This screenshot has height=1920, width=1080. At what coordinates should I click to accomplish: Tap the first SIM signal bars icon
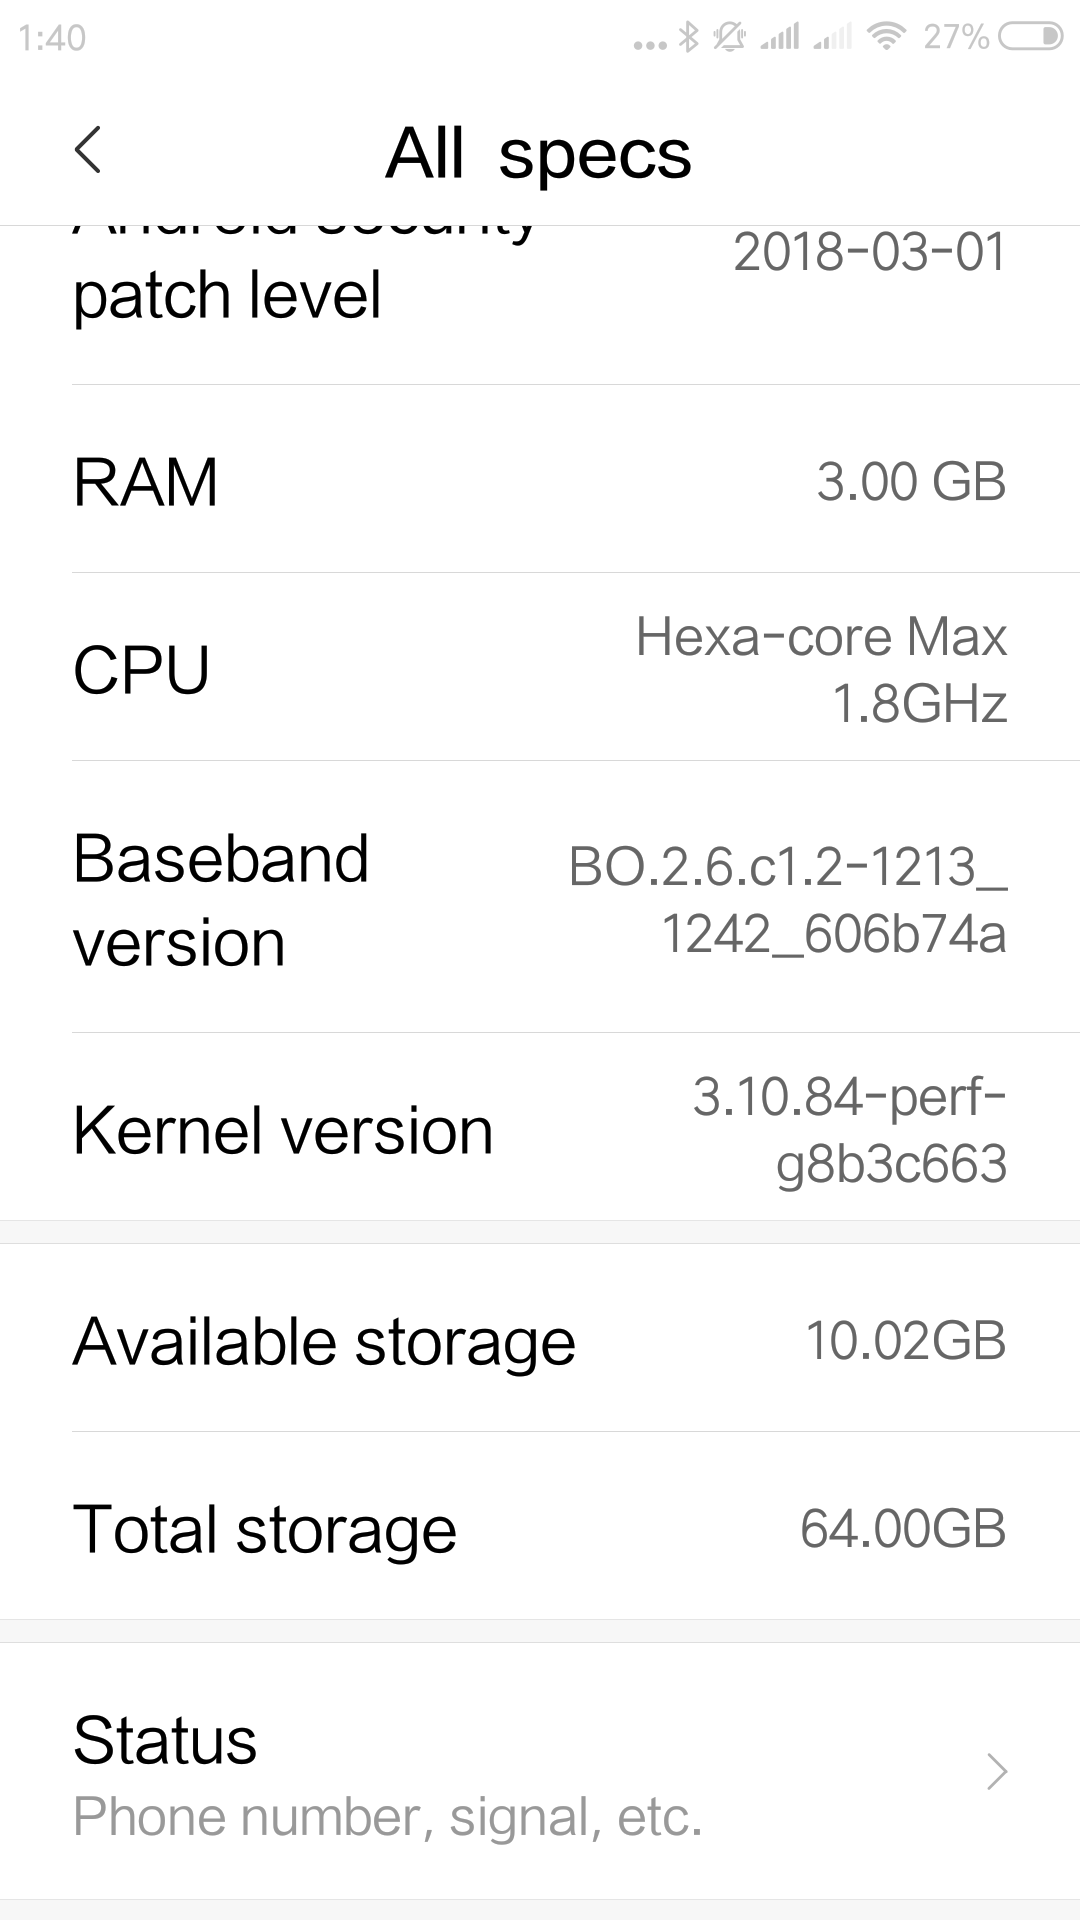pos(780,37)
